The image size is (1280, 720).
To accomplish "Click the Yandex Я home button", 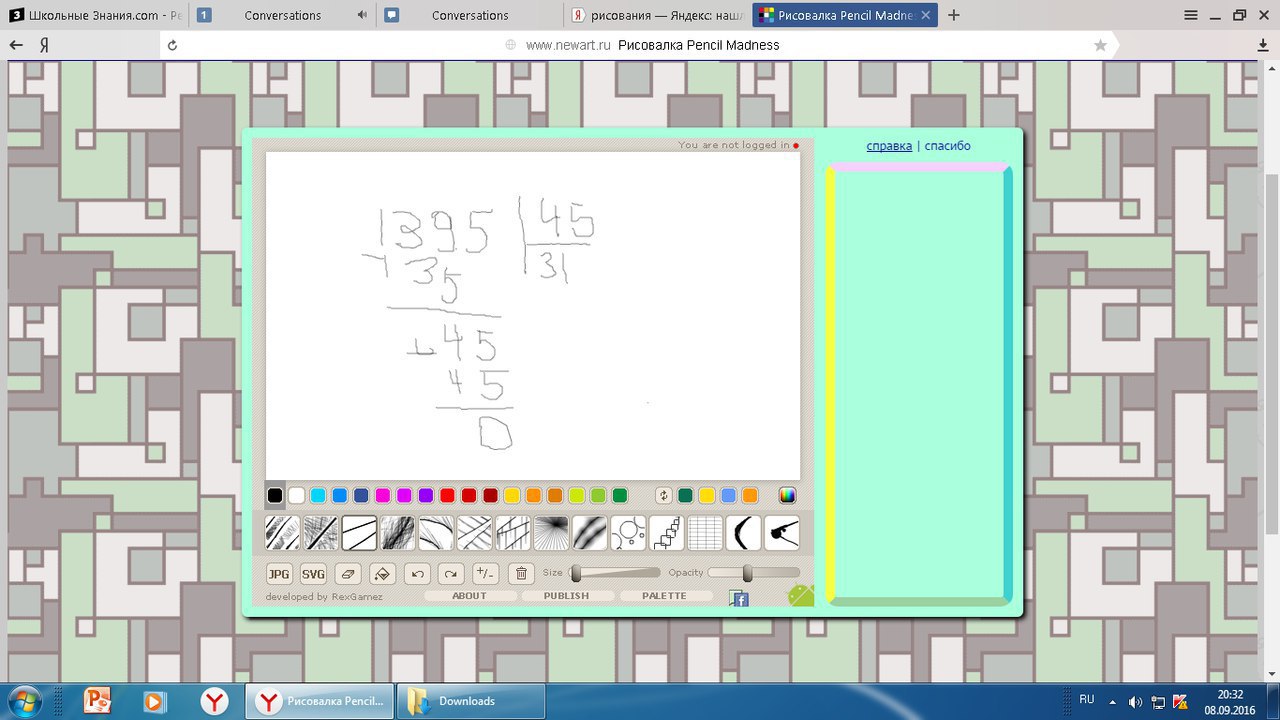I will [45, 45].
